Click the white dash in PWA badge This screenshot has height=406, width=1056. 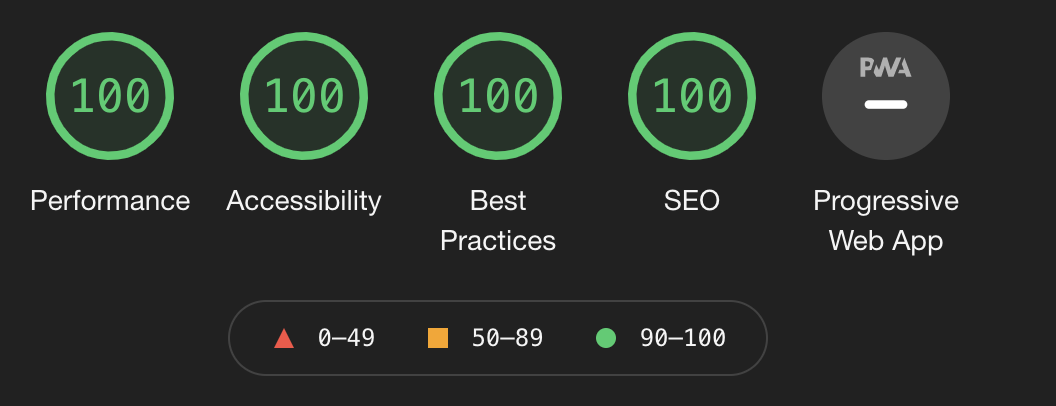point(886,104)
